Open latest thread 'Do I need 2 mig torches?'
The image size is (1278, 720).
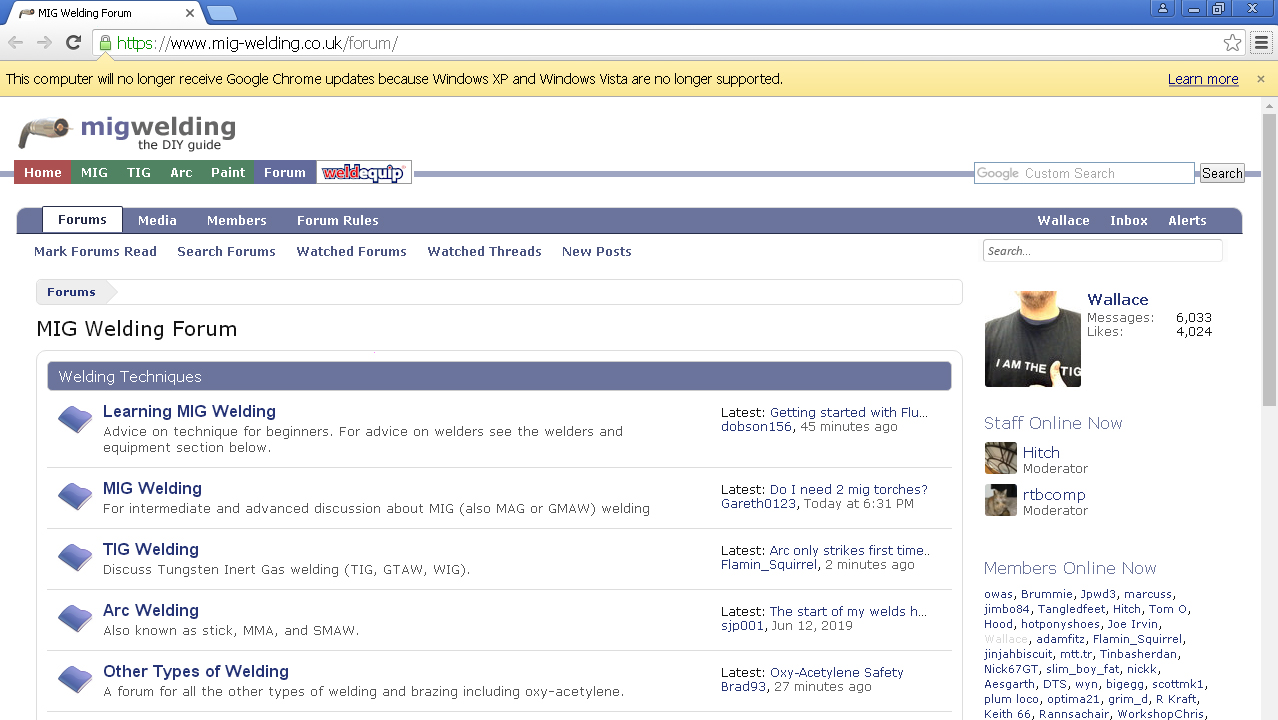849,489
